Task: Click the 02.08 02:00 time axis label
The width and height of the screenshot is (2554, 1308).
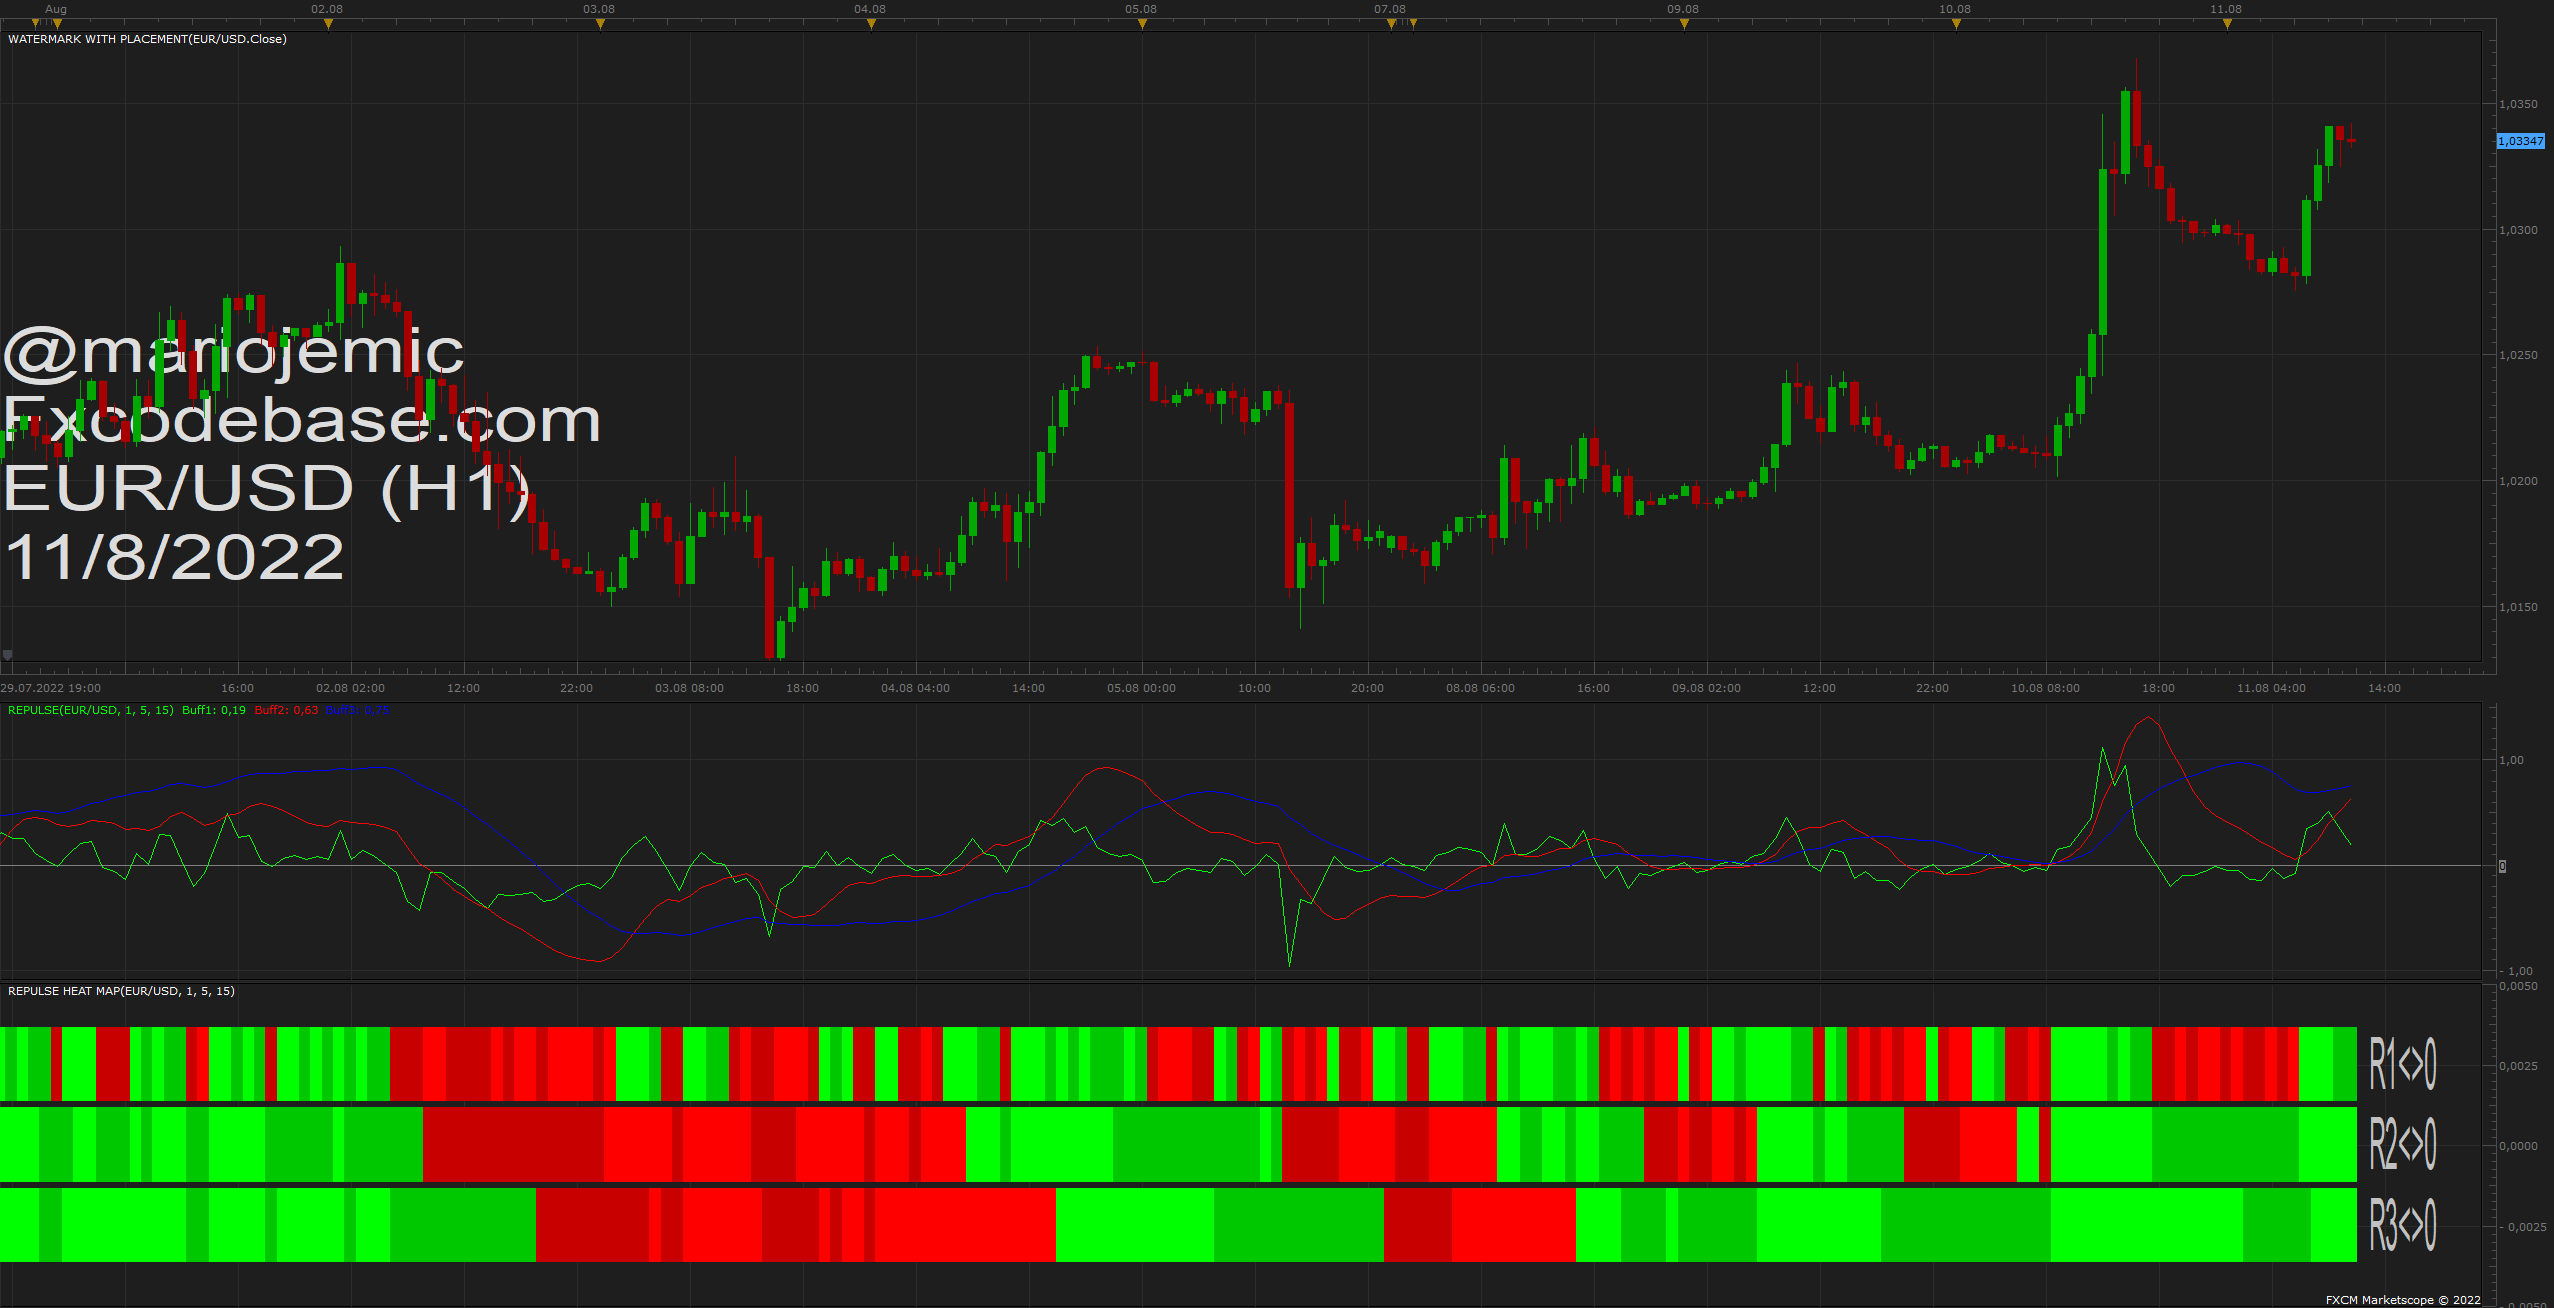Action: (350, 688)
